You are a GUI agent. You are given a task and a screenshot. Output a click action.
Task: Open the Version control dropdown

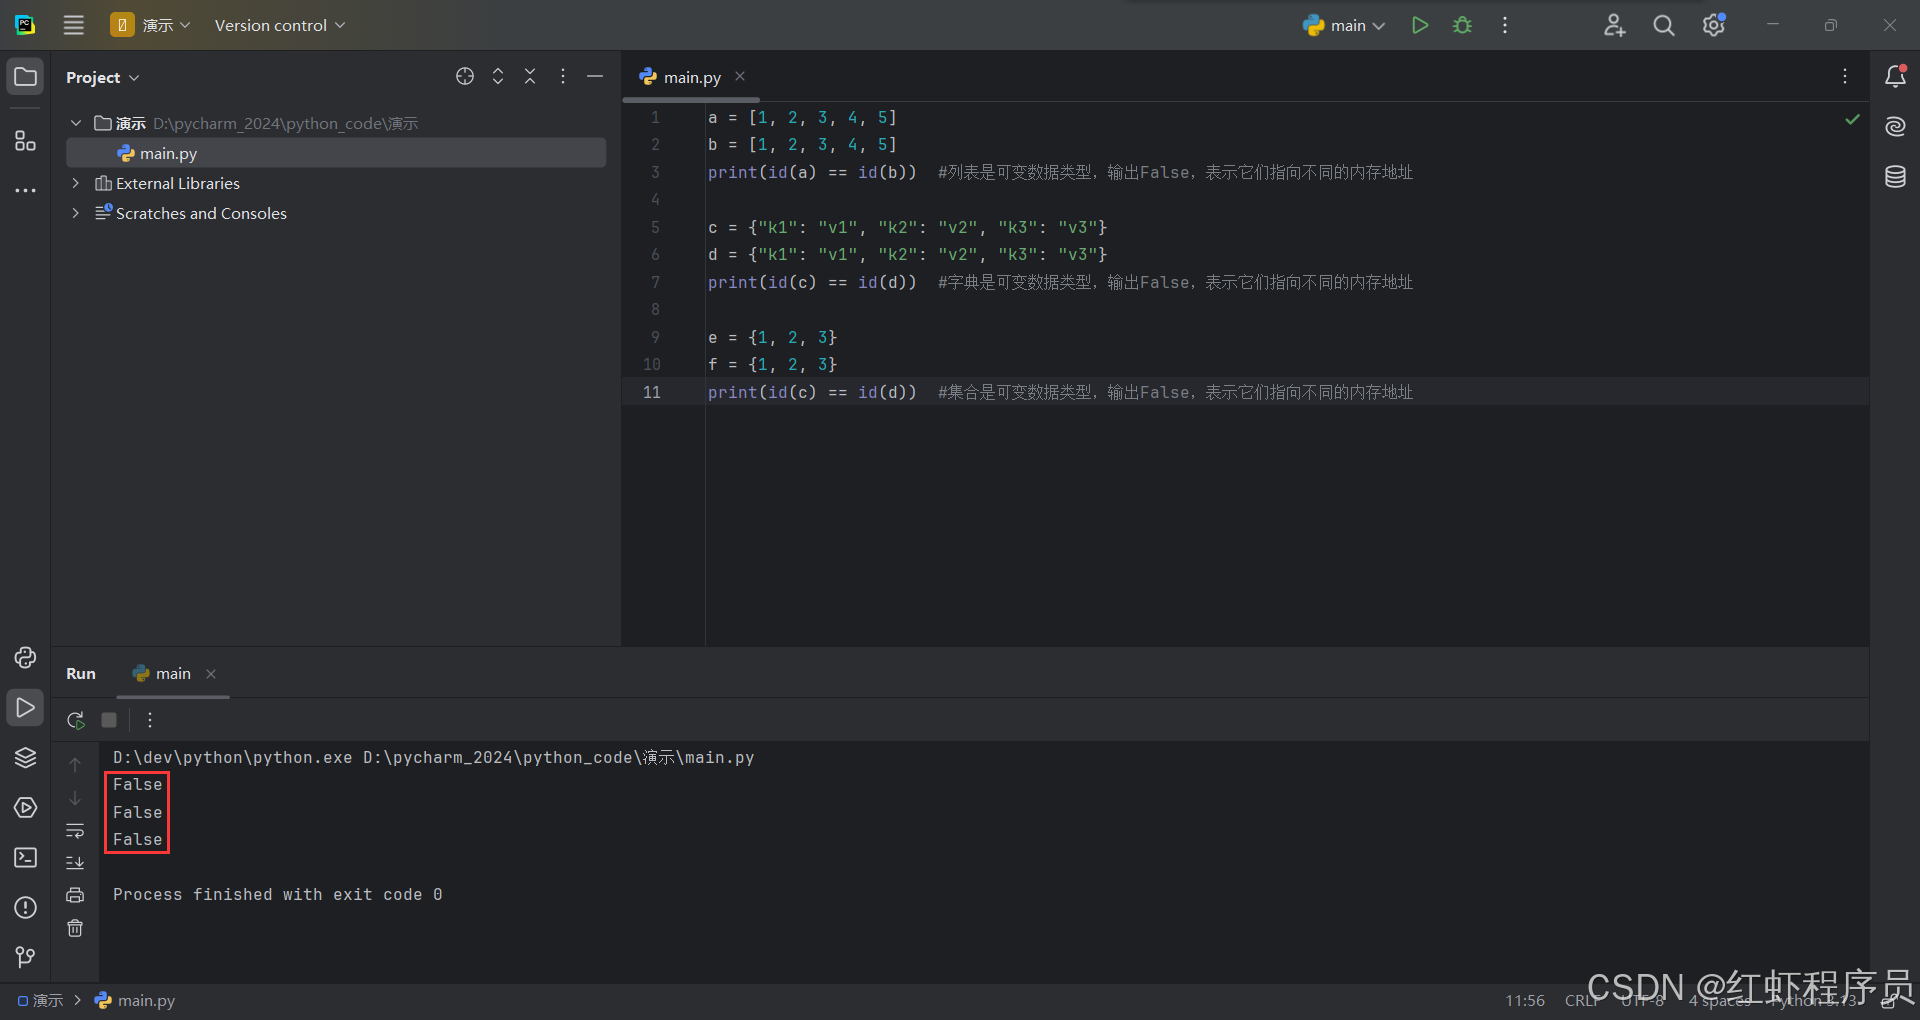coord(280,25)
